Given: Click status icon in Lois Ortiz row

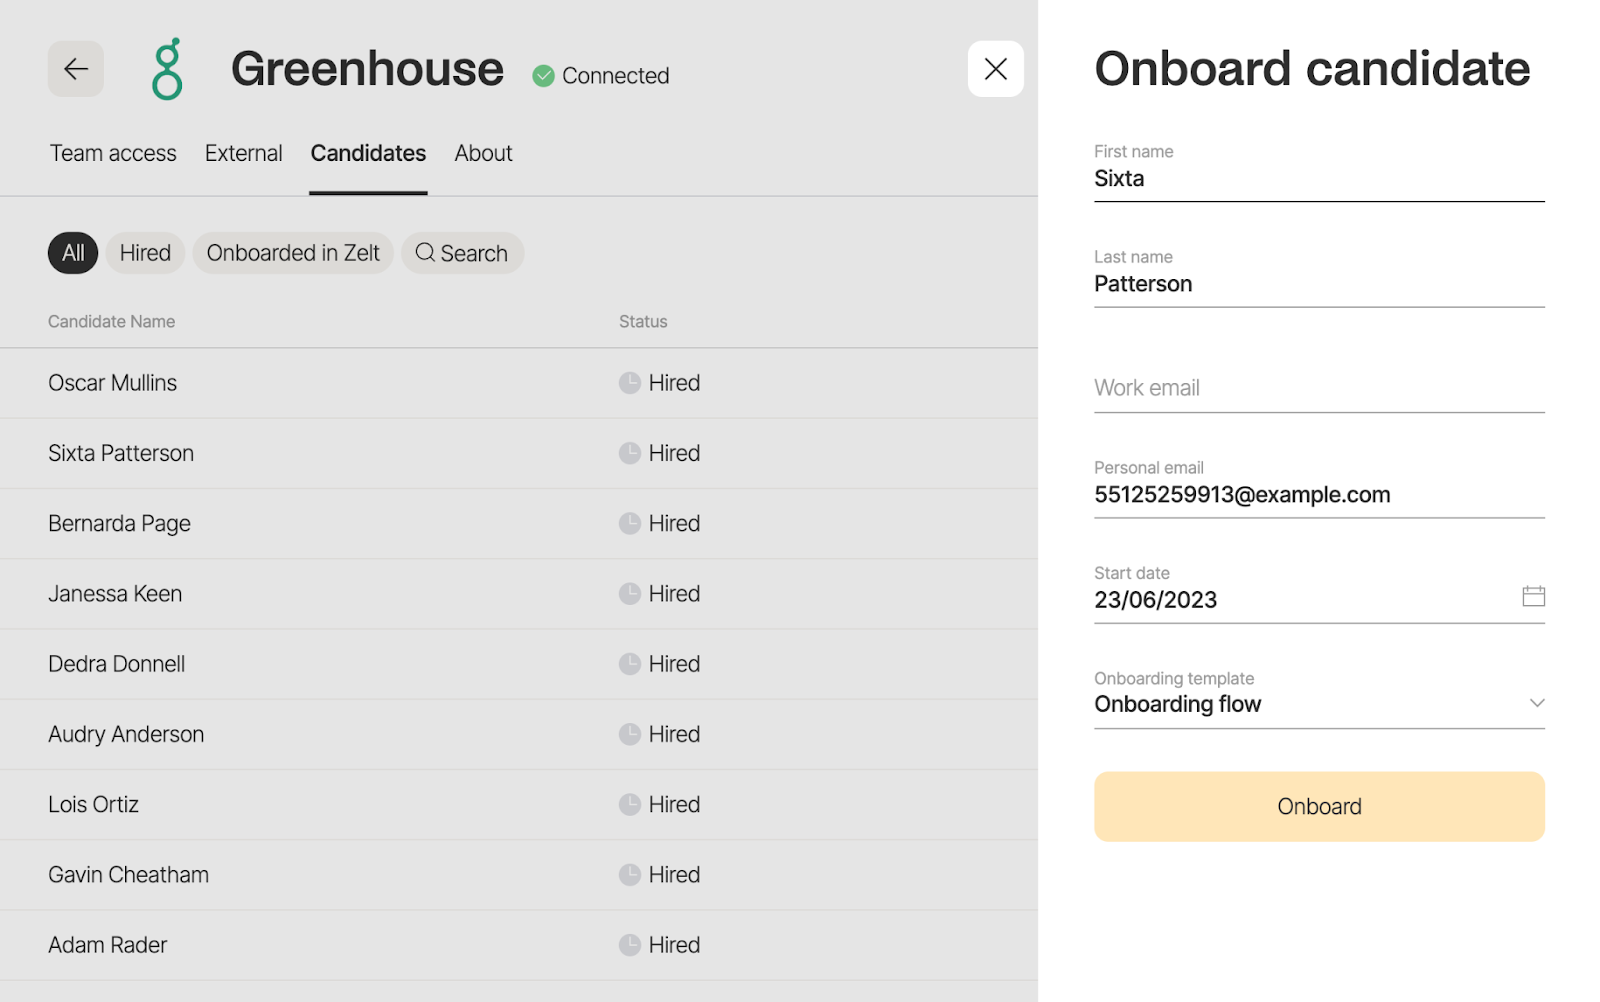Looking at the screenshot, I should click(629, 804).
